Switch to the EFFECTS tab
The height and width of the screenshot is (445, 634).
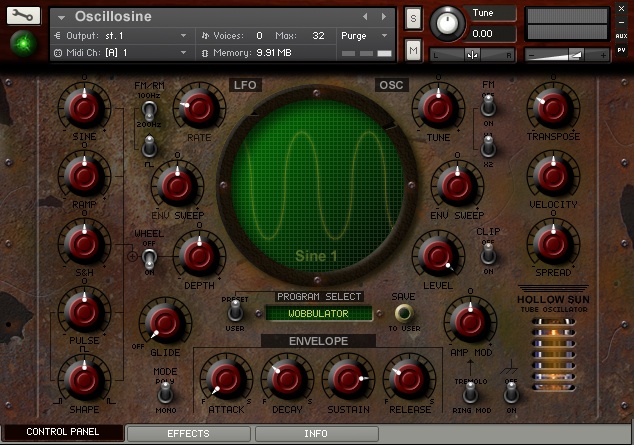point(188,434)
